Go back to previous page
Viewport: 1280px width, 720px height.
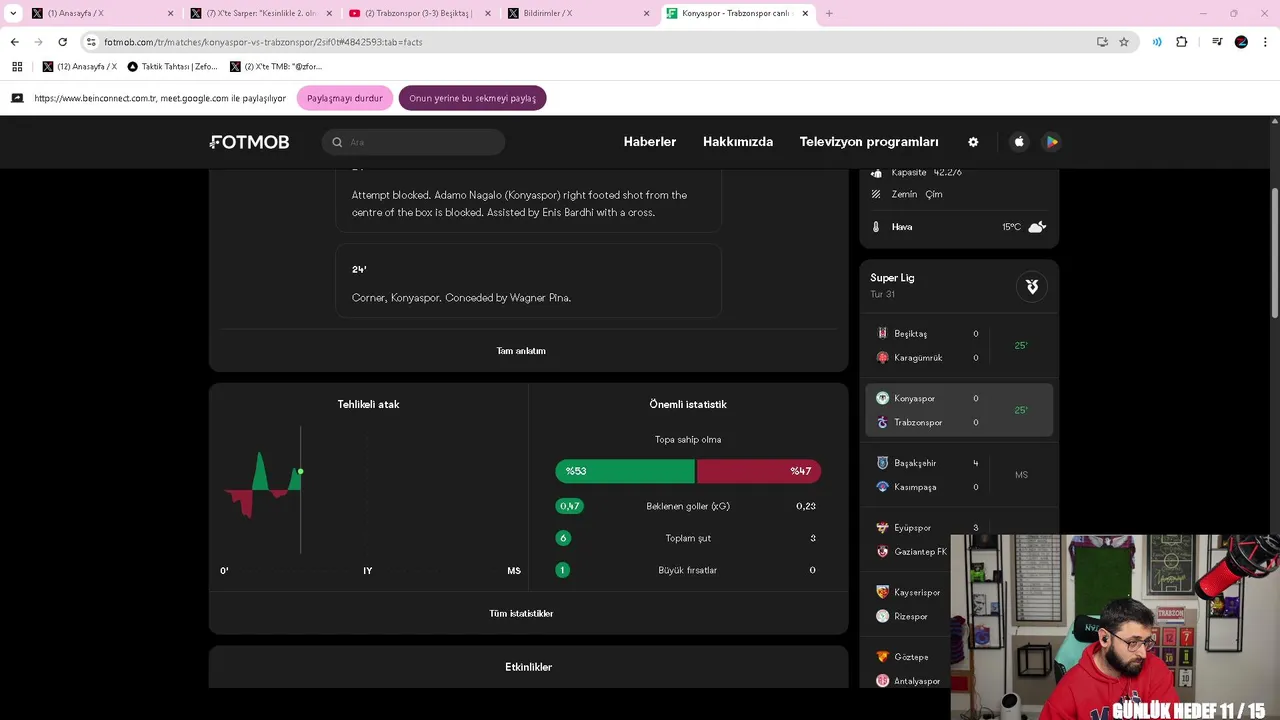[x=14, y=42]
